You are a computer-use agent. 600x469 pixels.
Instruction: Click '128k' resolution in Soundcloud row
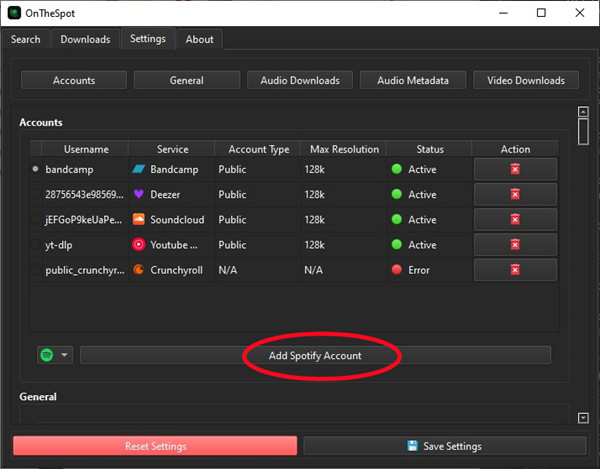315,220
